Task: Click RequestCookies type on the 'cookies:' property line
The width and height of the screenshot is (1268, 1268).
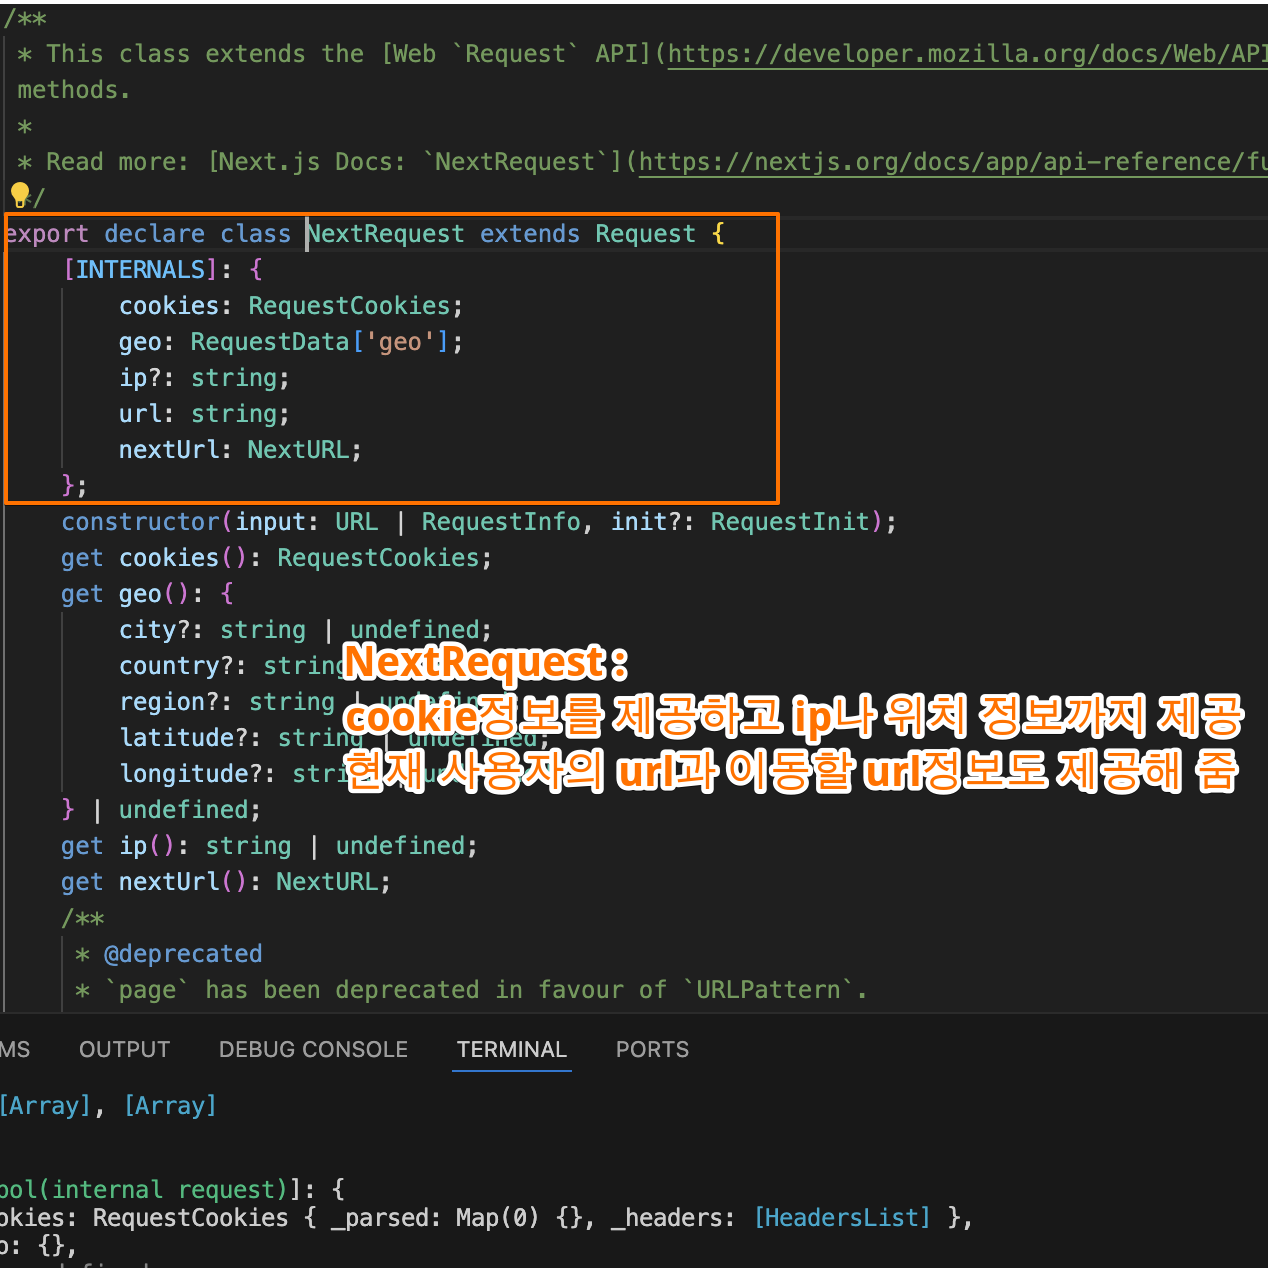Action: click(x=349, y=306)
